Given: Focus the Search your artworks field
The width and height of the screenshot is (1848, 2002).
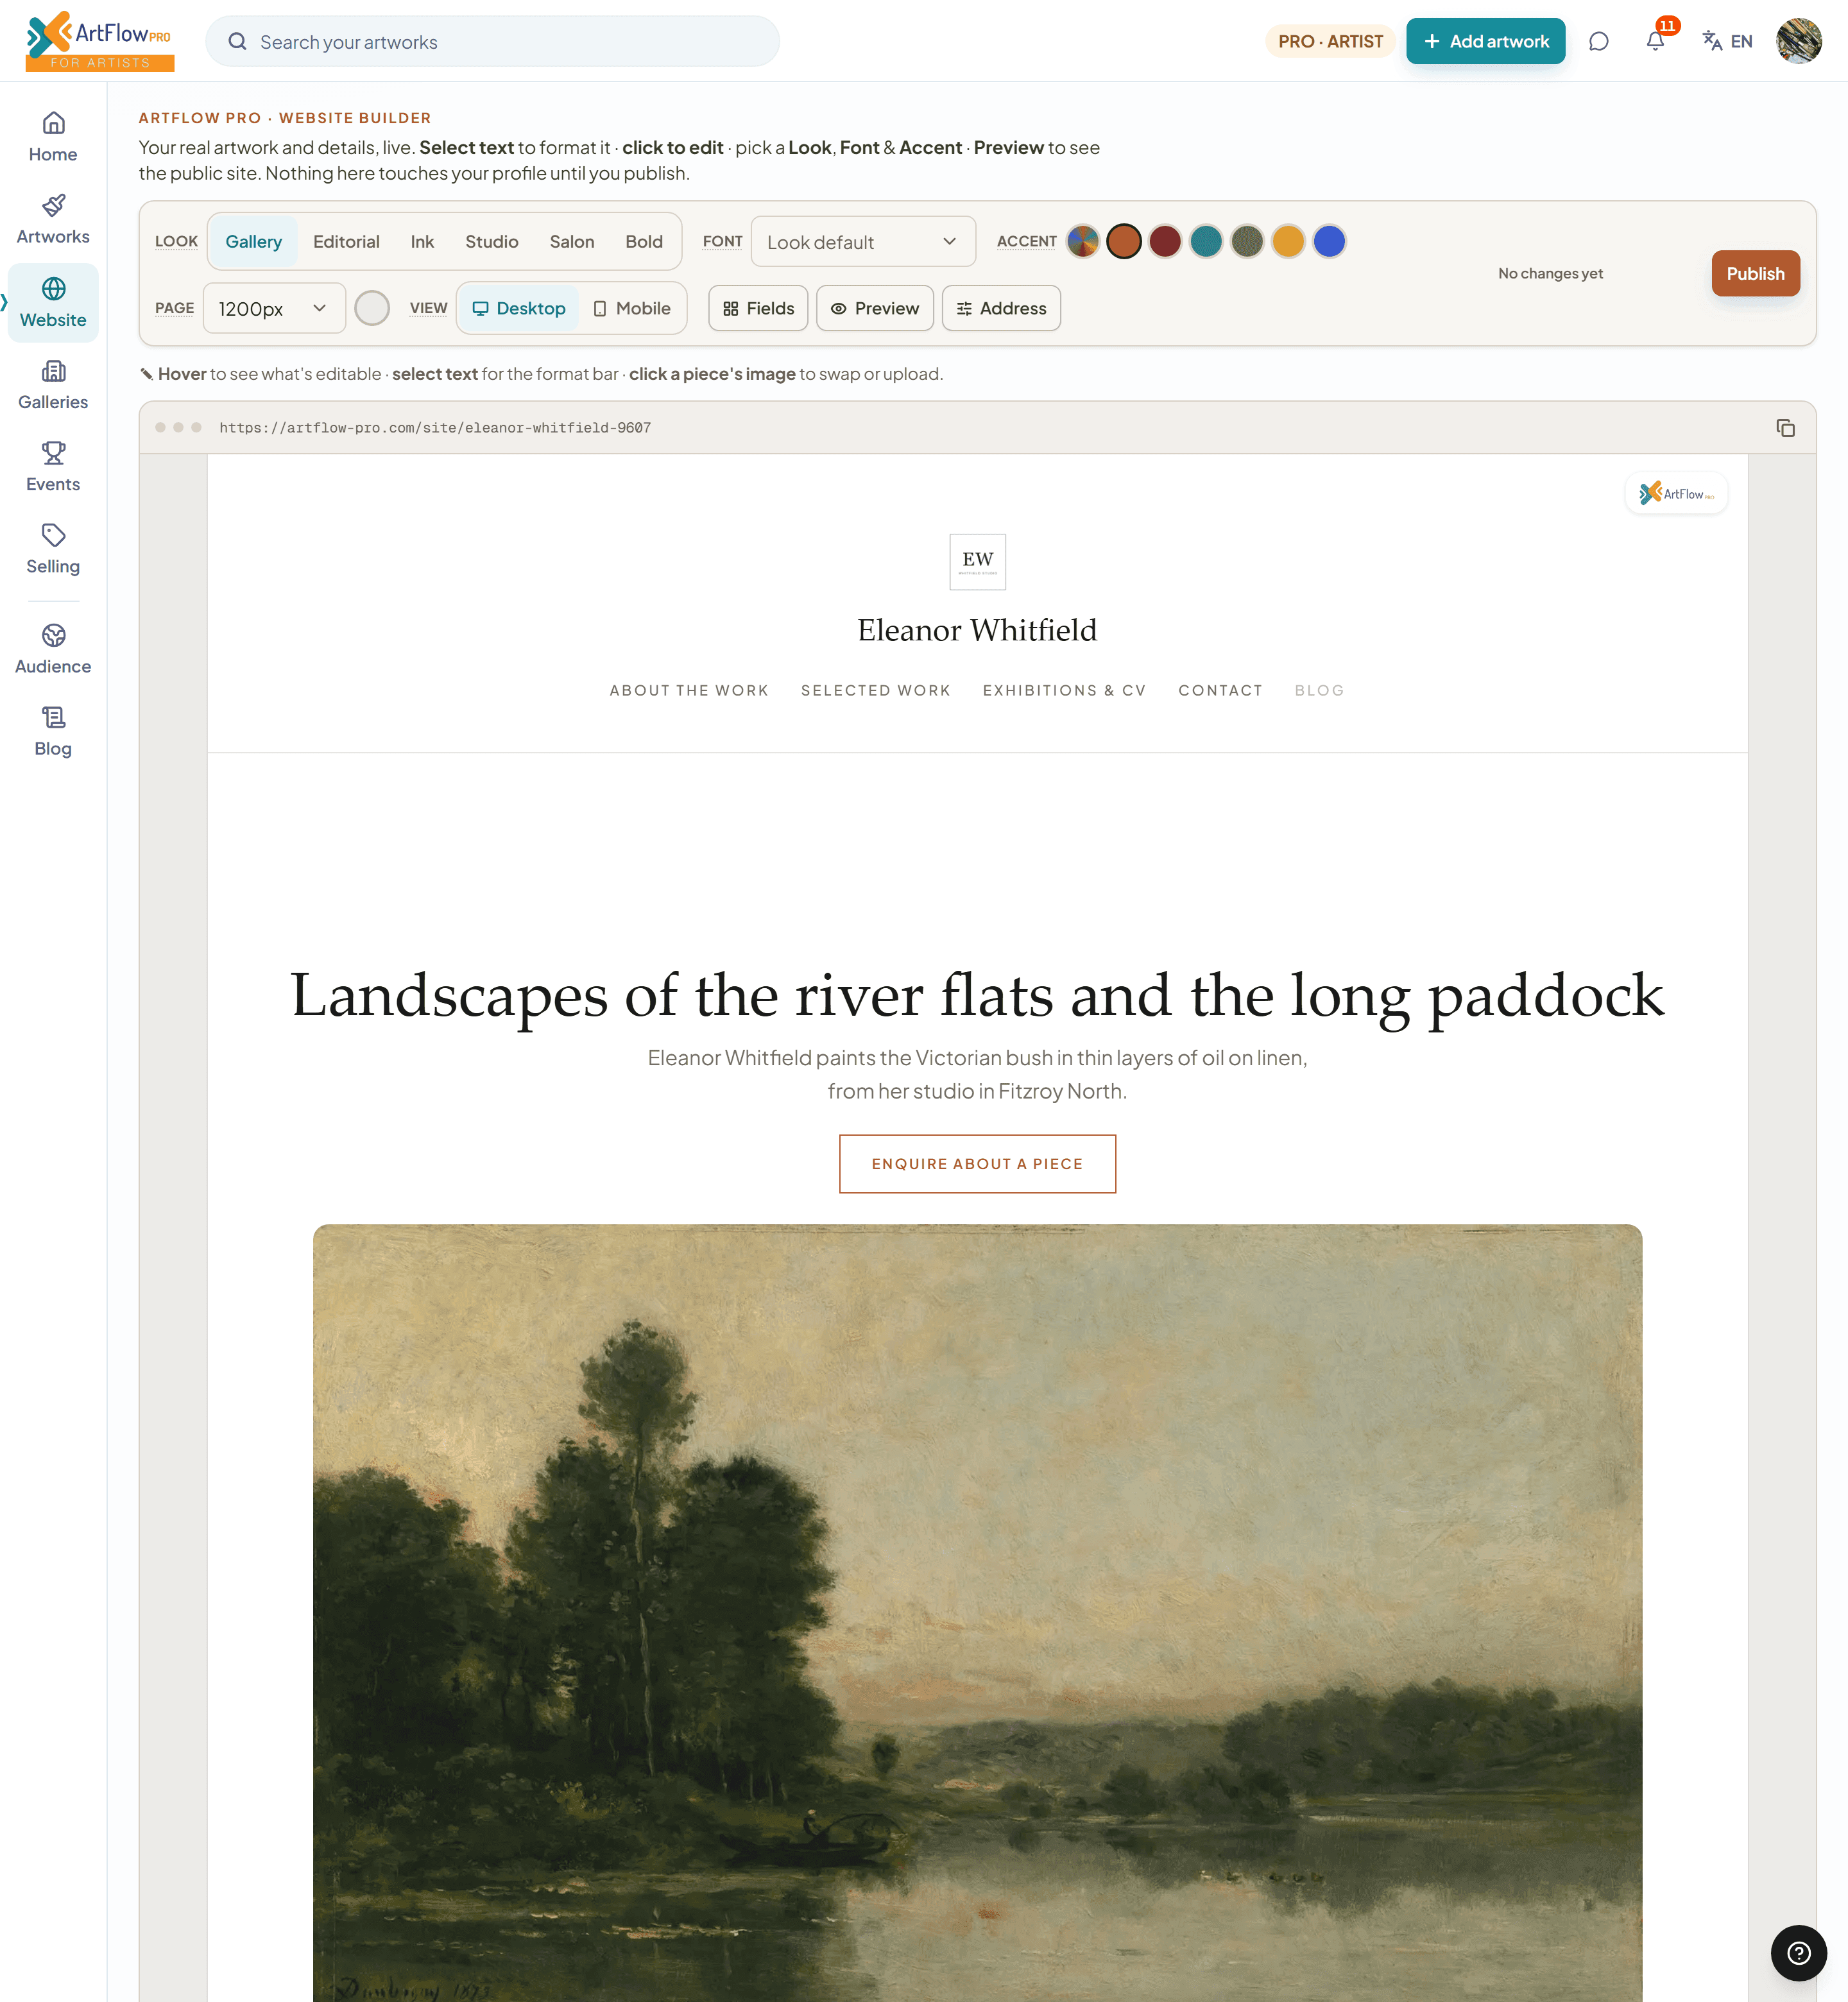Looking at the screenshot, I should (492, 41).
